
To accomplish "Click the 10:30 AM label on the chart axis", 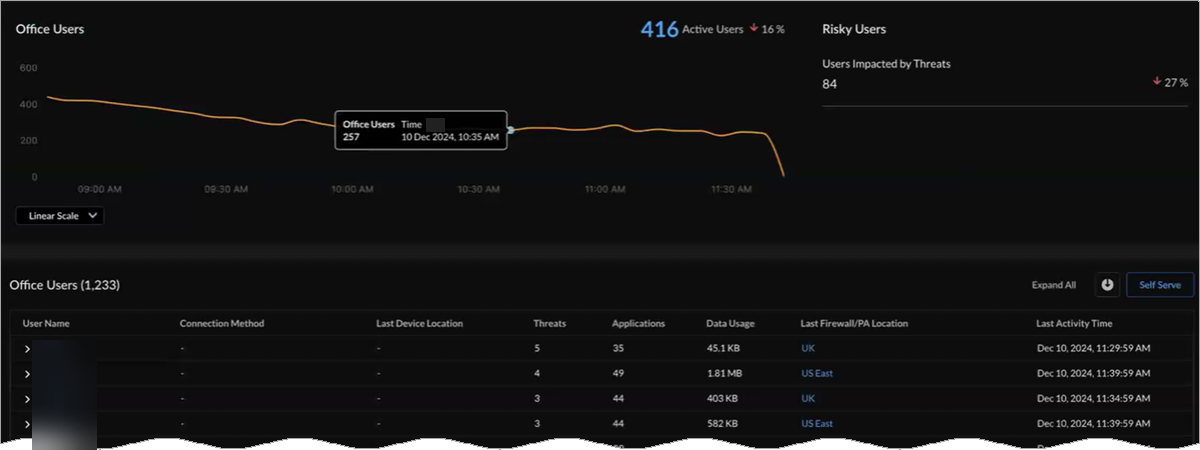I will tap(480, 188).
